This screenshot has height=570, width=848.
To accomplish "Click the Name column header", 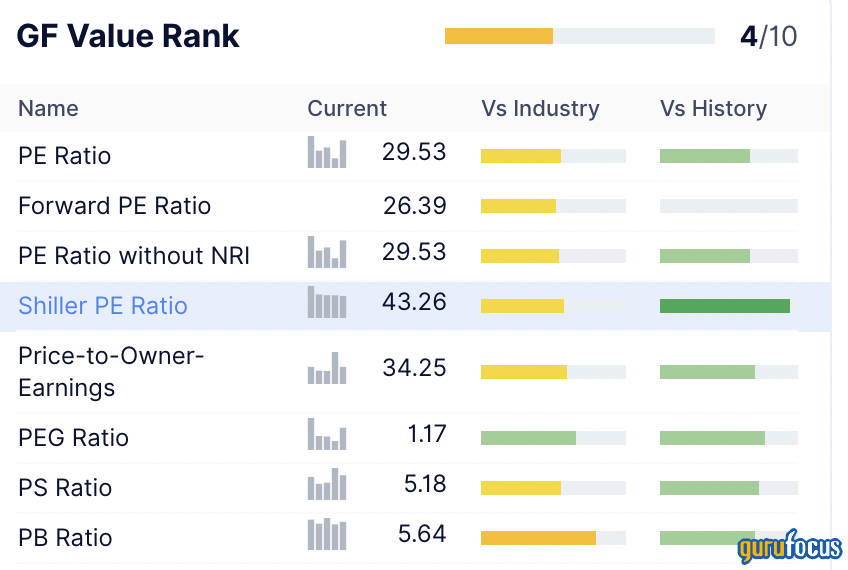I will point(48,109).
